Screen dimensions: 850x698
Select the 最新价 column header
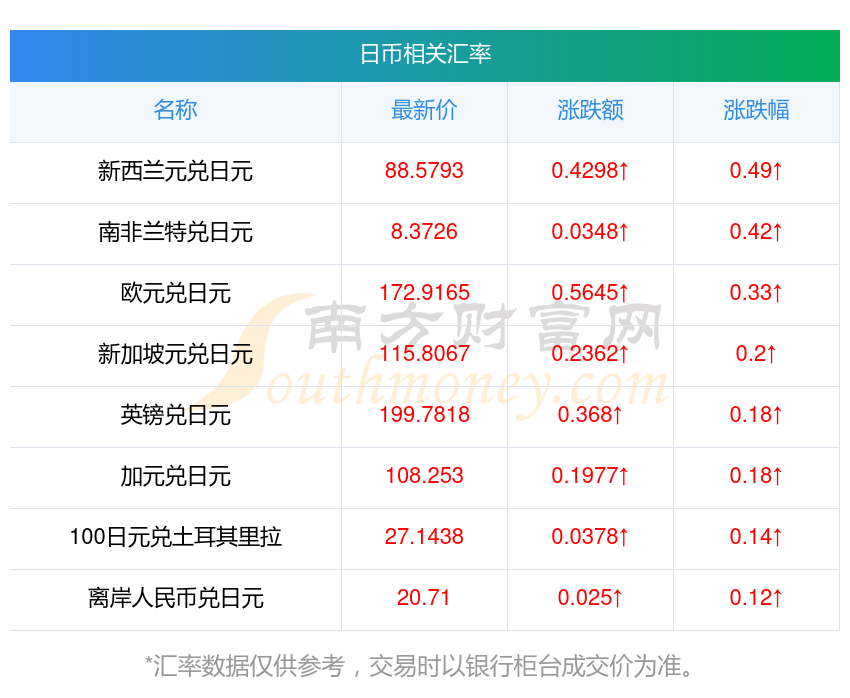(x=424, y=110)
